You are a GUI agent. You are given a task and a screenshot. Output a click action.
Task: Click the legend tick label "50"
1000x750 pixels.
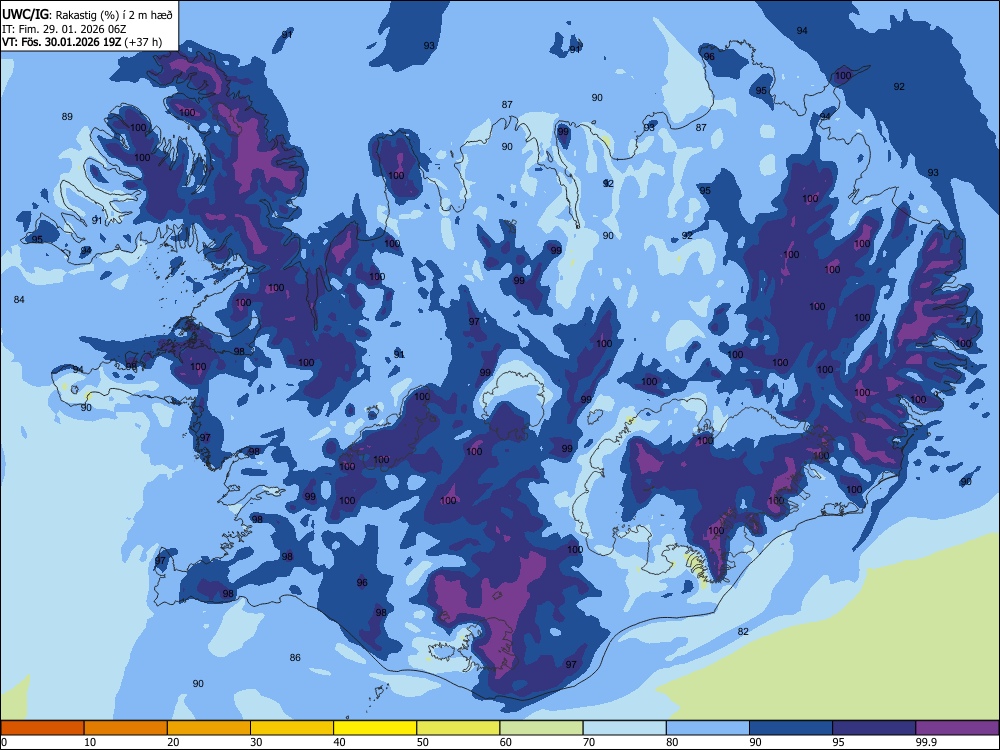click(423, 742)
